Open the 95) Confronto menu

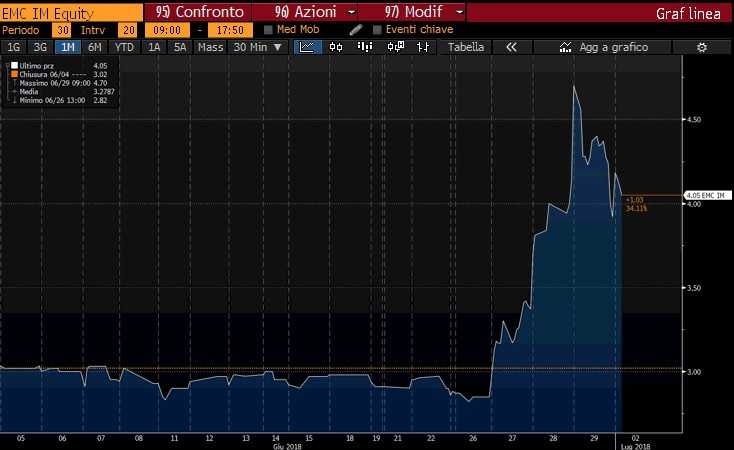coord(198,12)
